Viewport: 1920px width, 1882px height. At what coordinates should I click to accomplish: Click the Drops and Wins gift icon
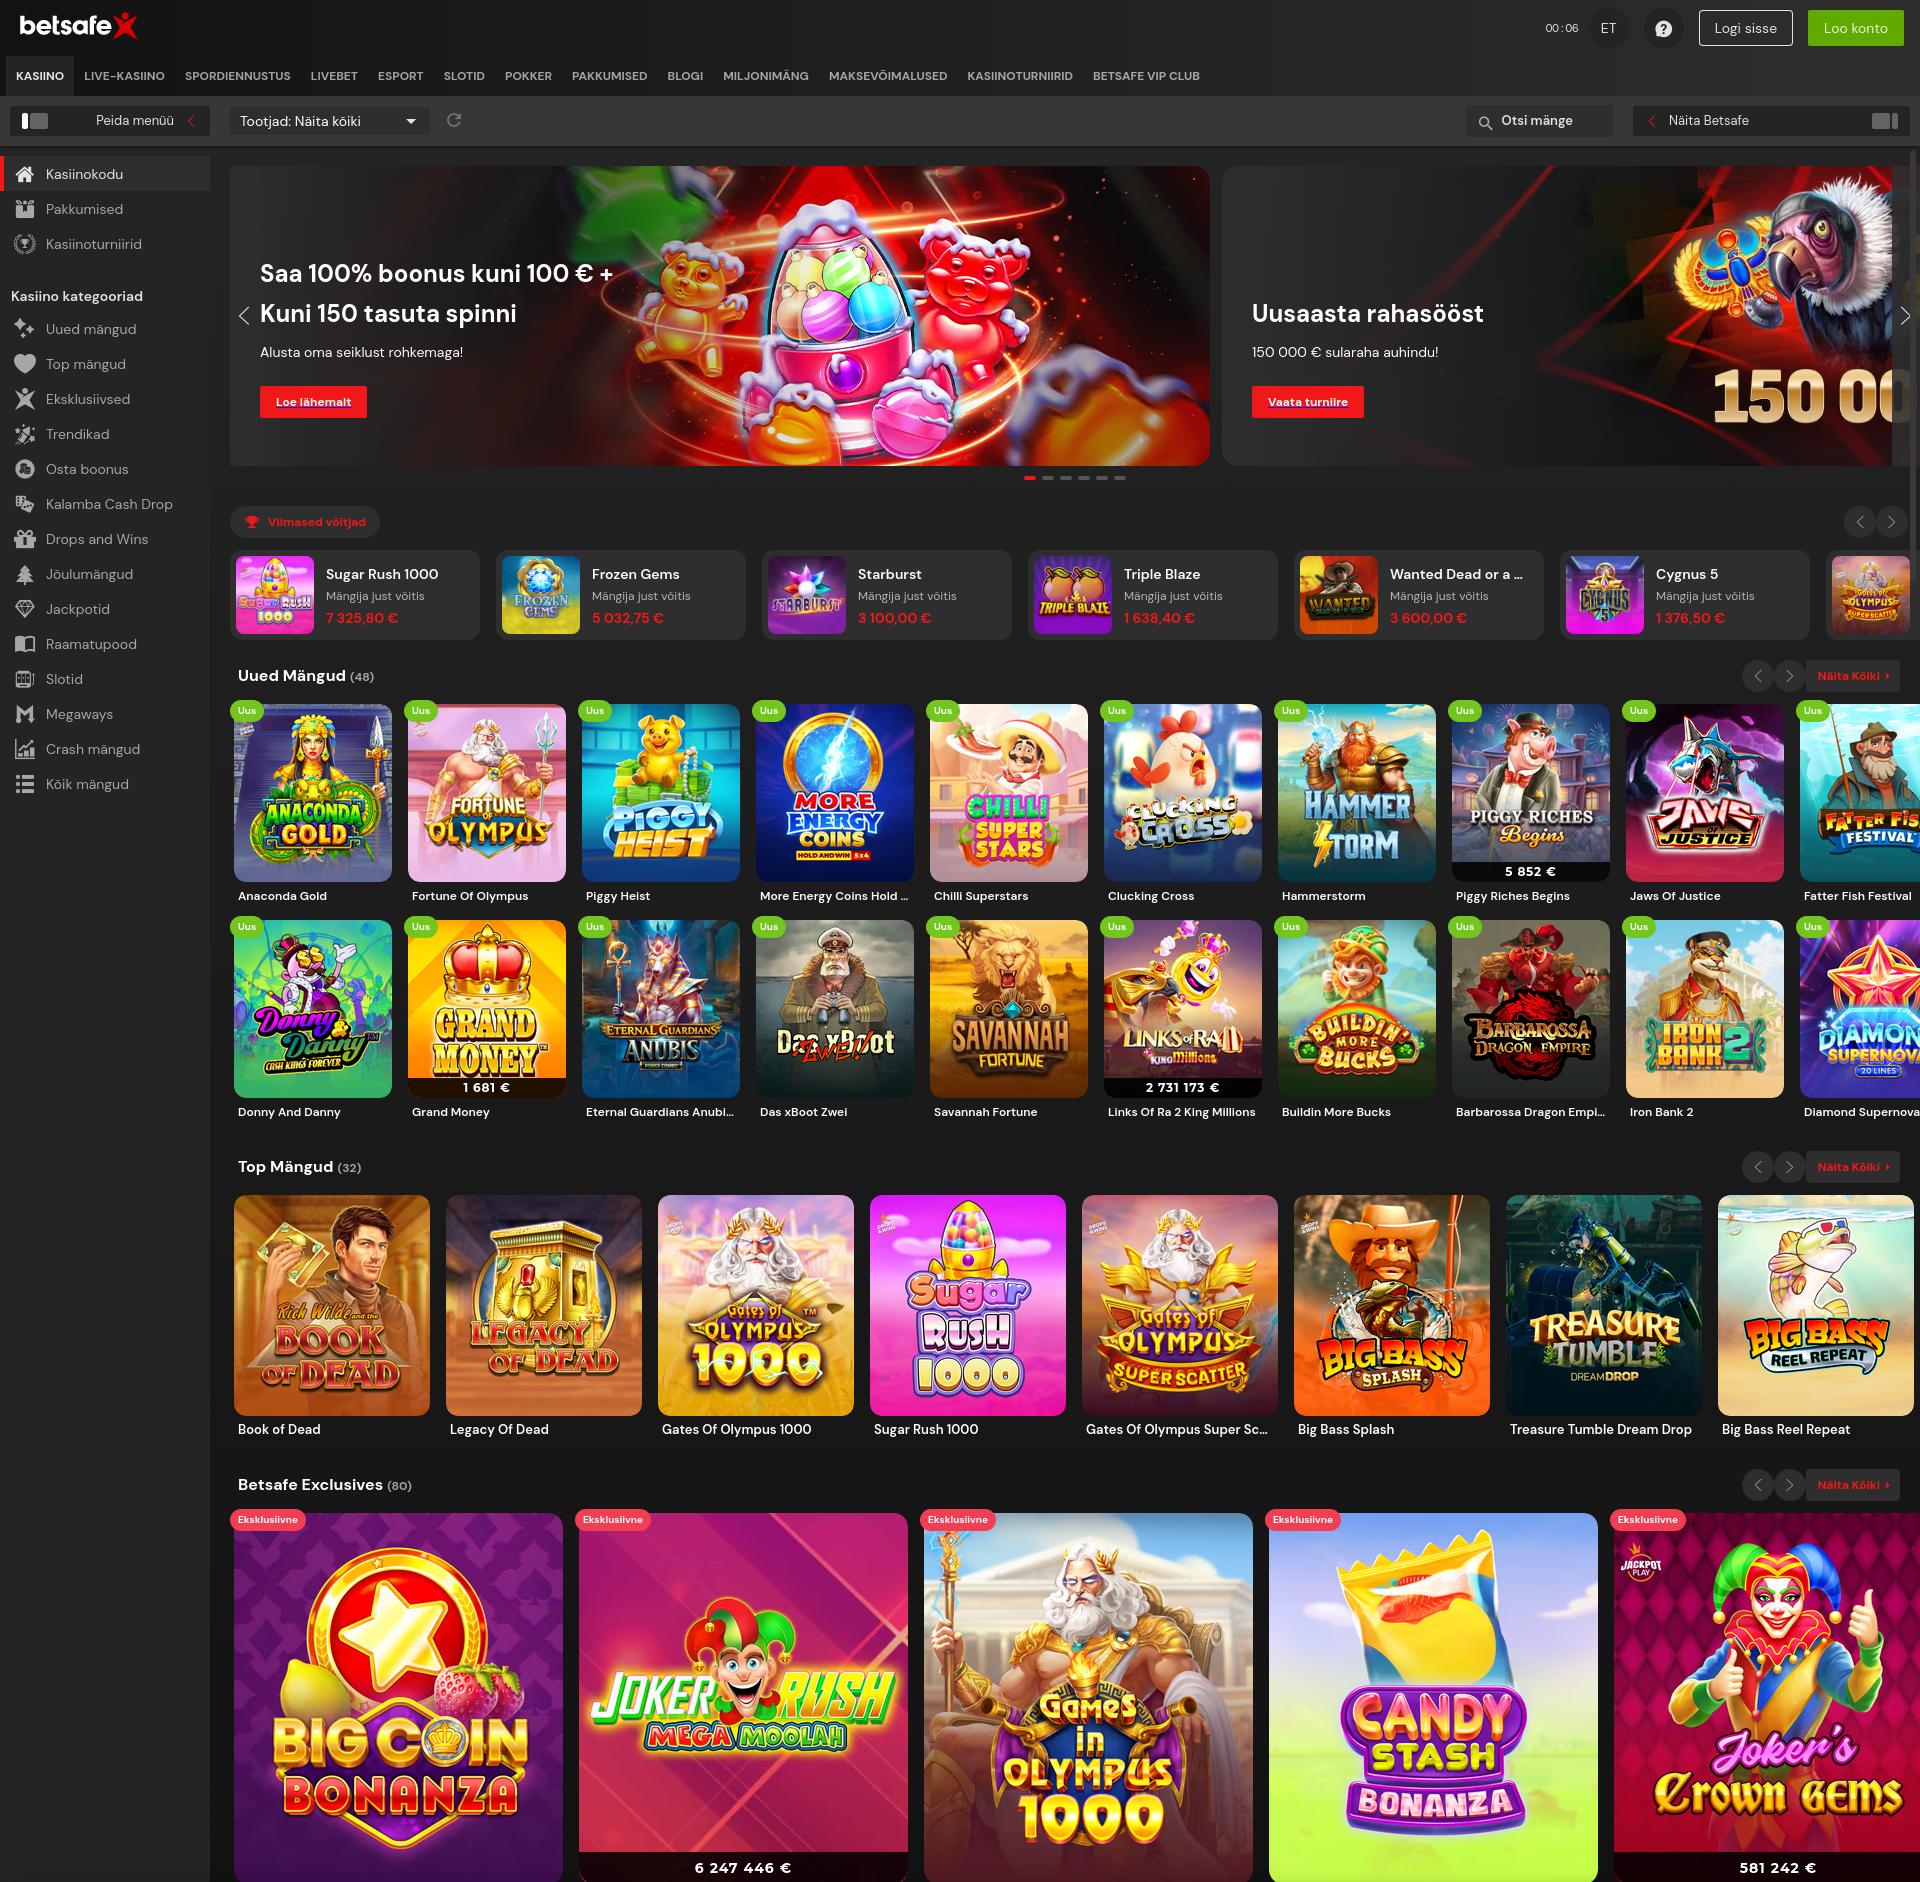25,539
